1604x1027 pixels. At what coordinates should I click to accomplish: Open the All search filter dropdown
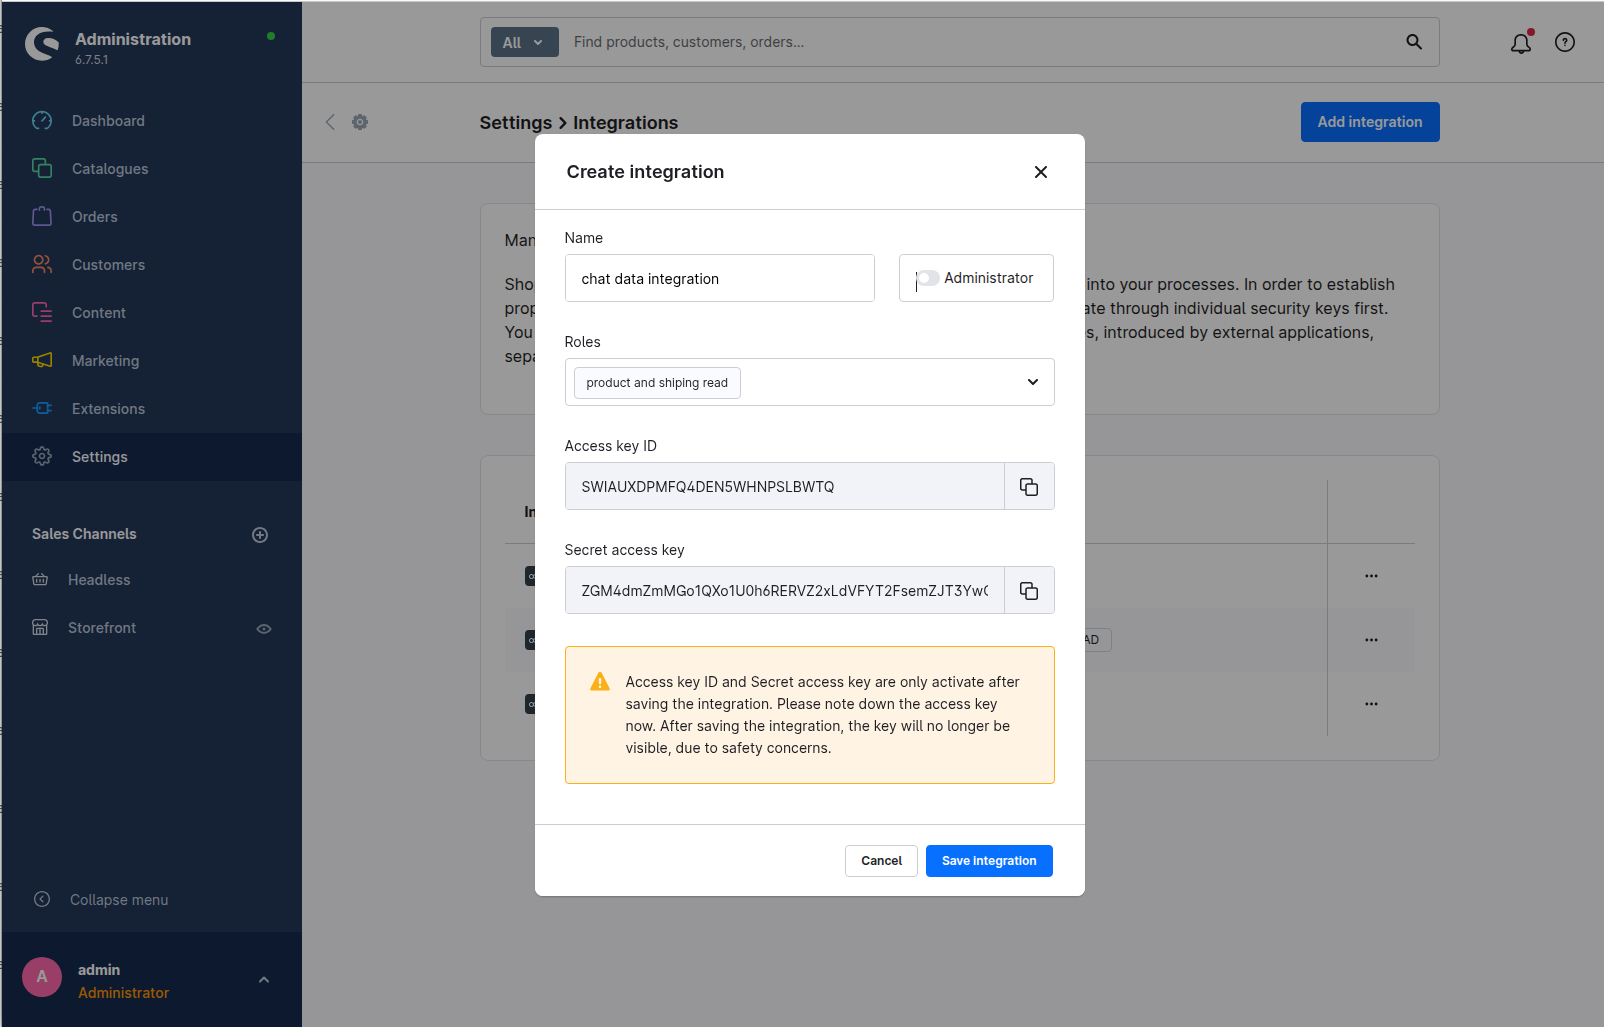524,42
